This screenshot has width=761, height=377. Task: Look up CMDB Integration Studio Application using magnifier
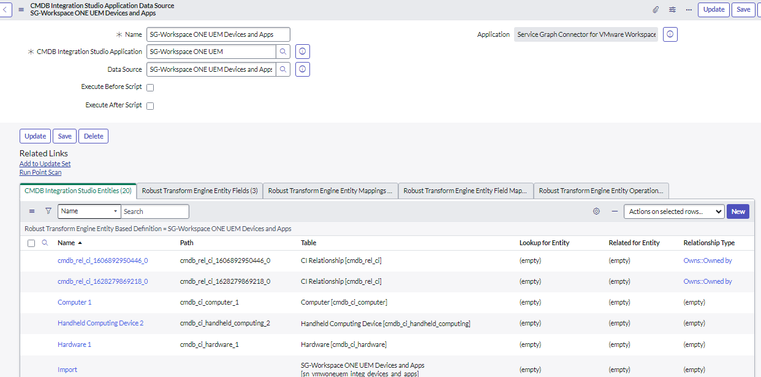coord(283,51)
